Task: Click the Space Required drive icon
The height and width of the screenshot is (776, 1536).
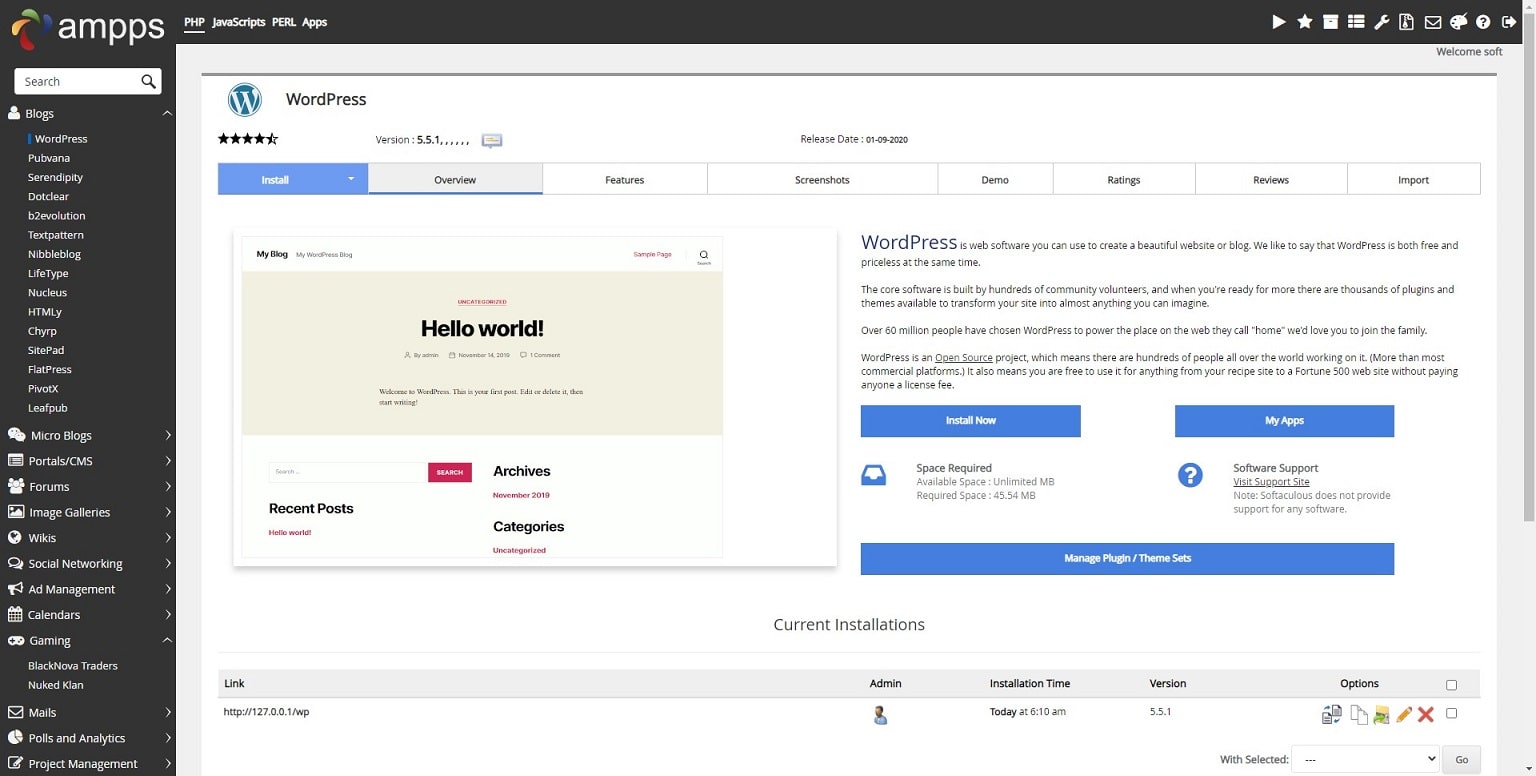Action: [873, 475]
